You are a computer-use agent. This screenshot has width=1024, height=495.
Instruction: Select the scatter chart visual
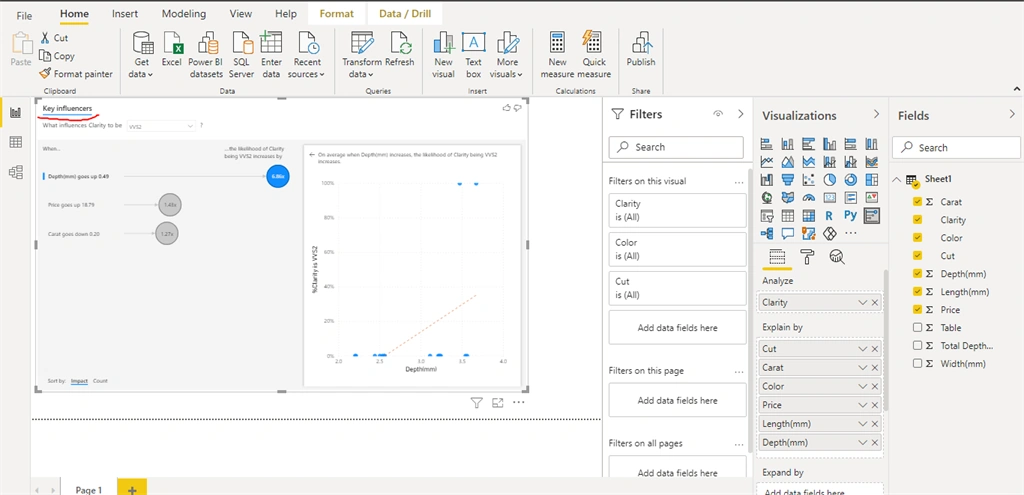[809, 179]
